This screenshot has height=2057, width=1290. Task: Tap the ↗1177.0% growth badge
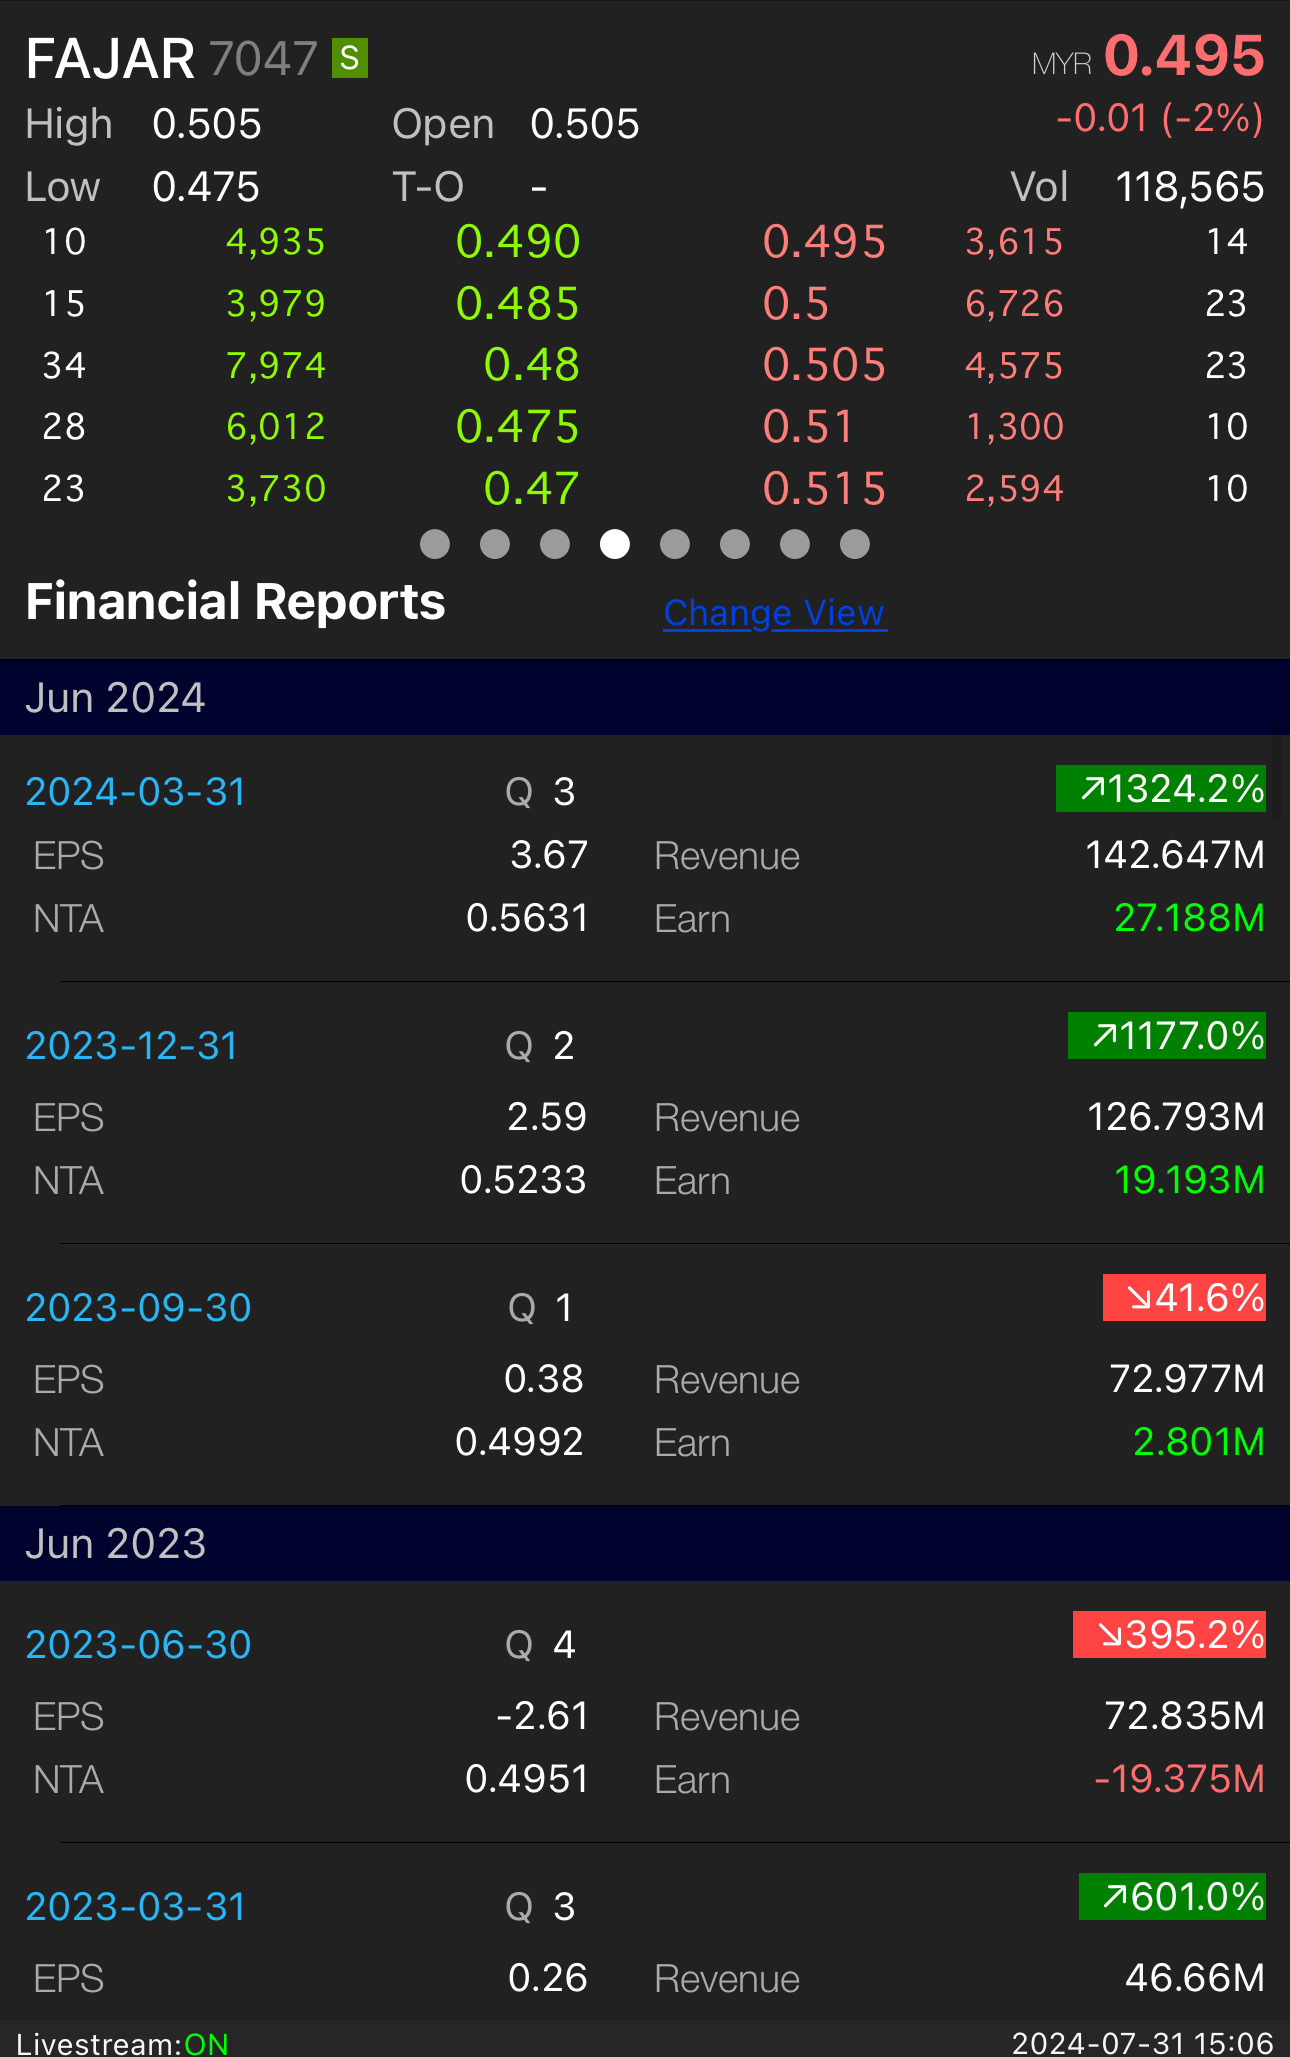coord(1167,1035)
